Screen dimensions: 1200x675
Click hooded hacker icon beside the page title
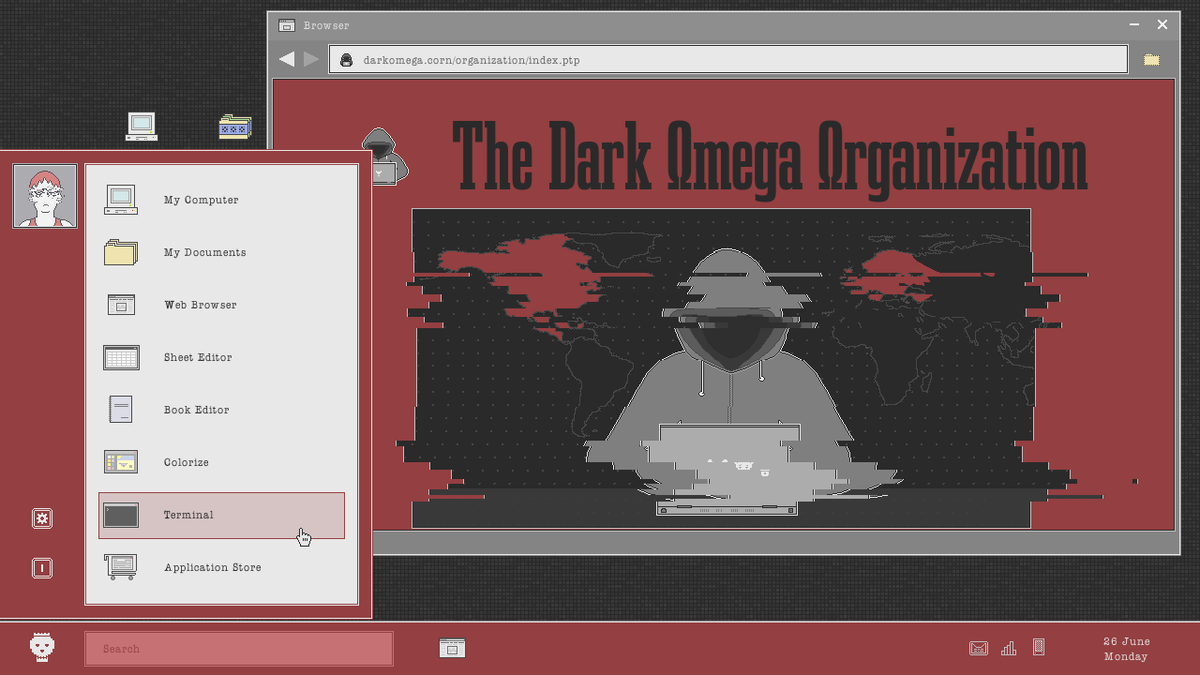(x=386, y=155)
